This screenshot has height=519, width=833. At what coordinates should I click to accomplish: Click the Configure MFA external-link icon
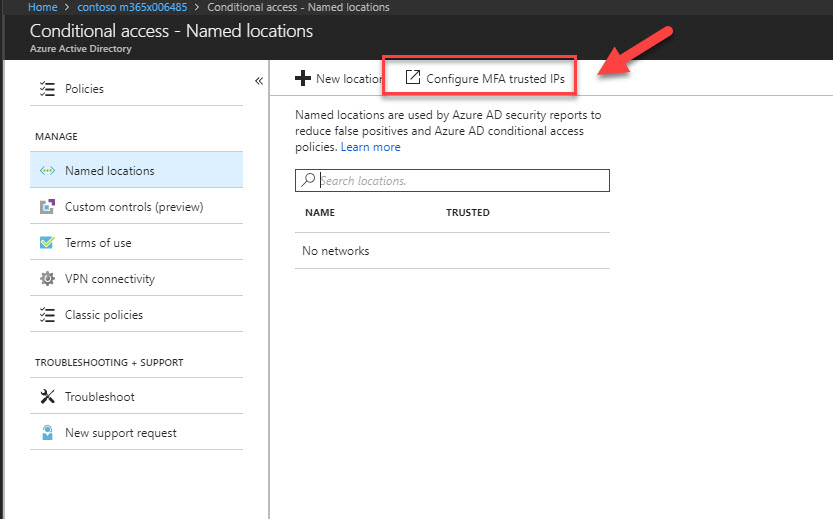click(x=413, y=78)
